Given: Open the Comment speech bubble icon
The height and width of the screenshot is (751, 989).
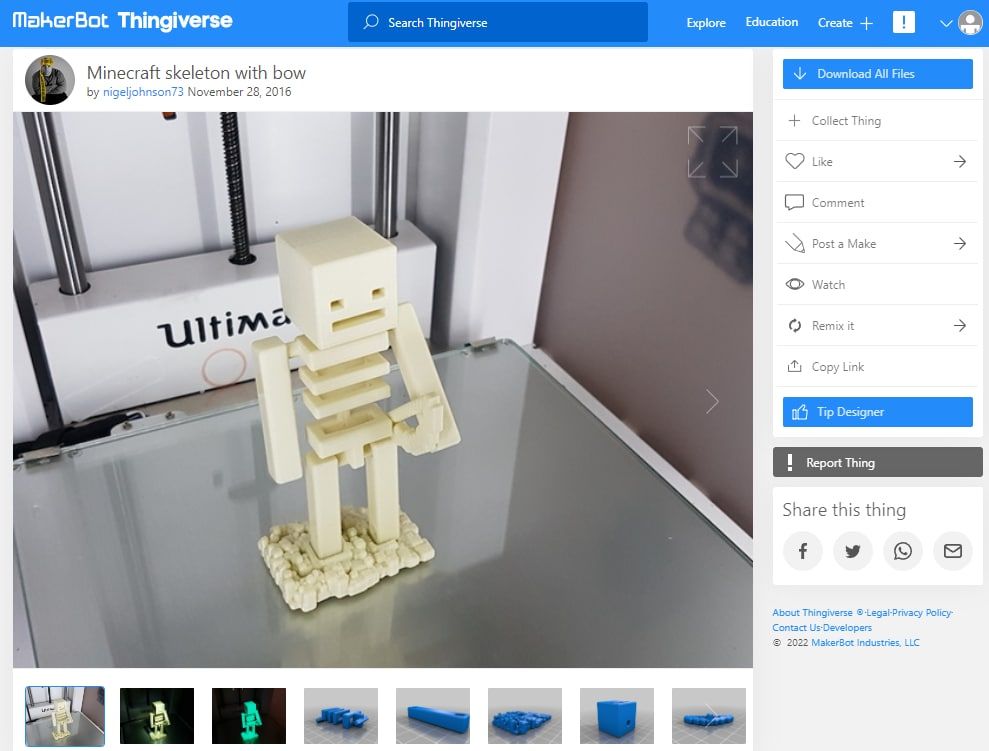Looking at the screenshot, I should click(794, 202).
